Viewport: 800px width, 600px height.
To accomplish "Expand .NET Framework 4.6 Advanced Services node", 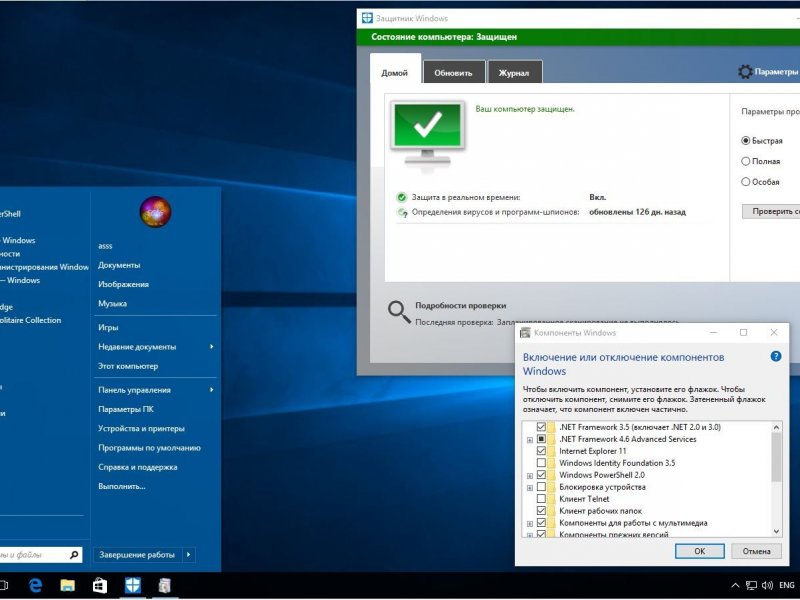I will point(530,439).
